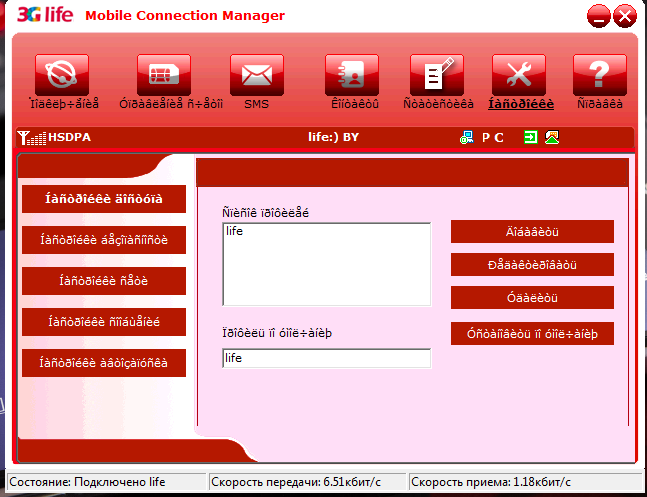Select the fourth left menu item, message settings
The height and width of the screenshot is (497, 647).
click(x=104, y=322)
